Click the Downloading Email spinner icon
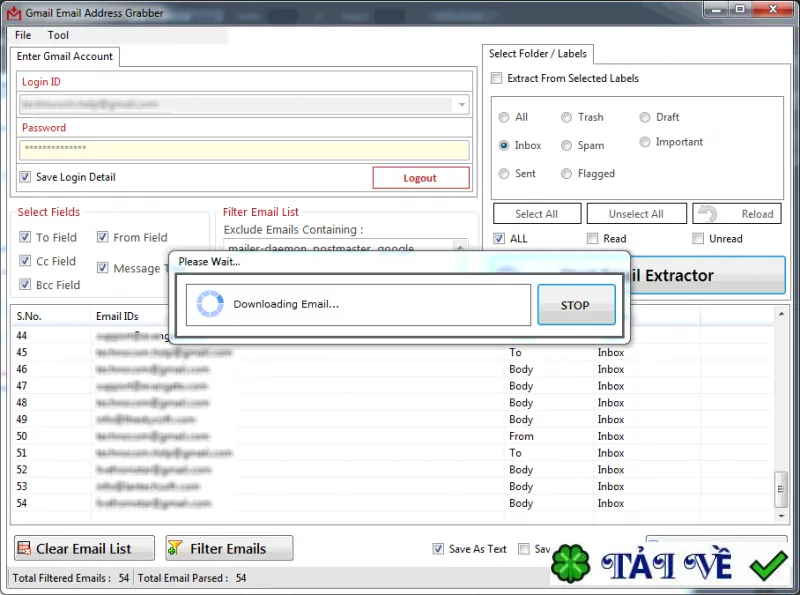Image resolution: width=800 pixels, height=595 pixels. [x=210, y=304]
